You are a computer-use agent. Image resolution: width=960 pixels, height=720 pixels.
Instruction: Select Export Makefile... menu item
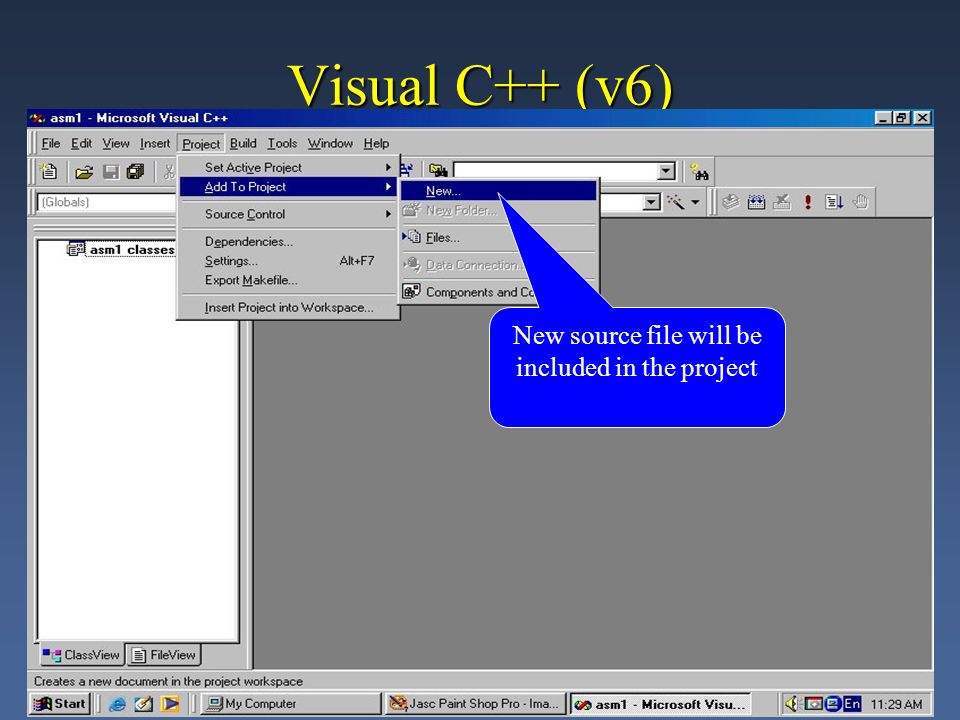click(x=287, y=280)
